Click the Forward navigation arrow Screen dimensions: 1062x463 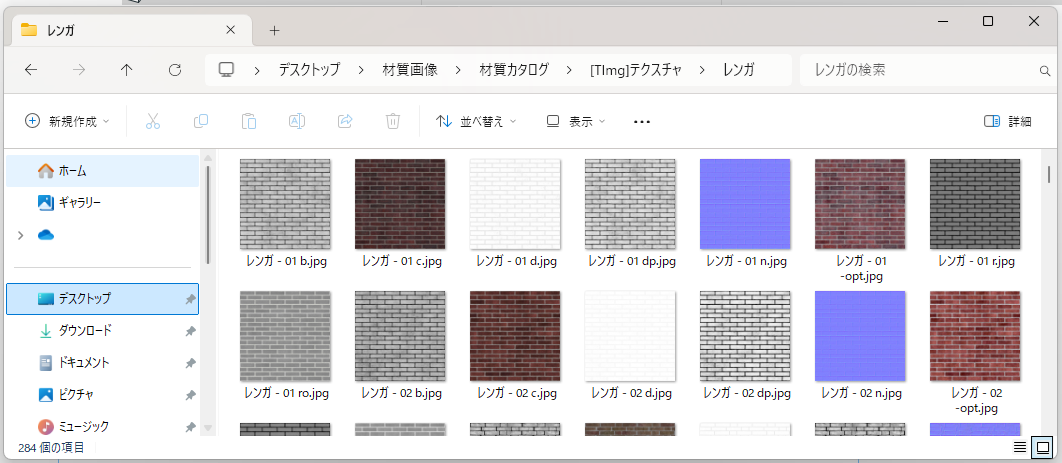point(79,70)
